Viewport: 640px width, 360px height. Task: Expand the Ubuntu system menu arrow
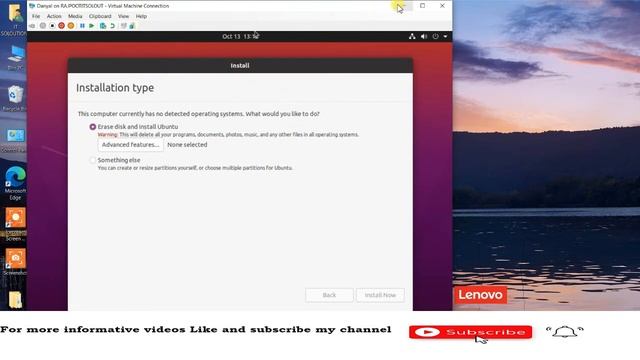(445, 36)
